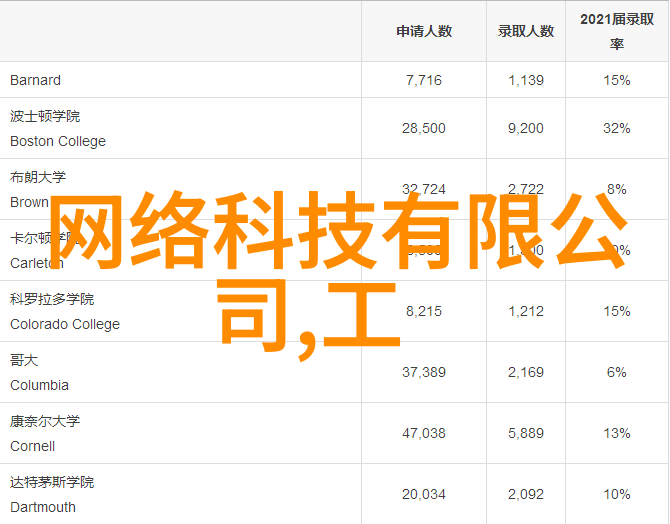Click the 32% acceptance rate cell
The image size is (670, 524).
pyautogui.click(x=617, y=128)
